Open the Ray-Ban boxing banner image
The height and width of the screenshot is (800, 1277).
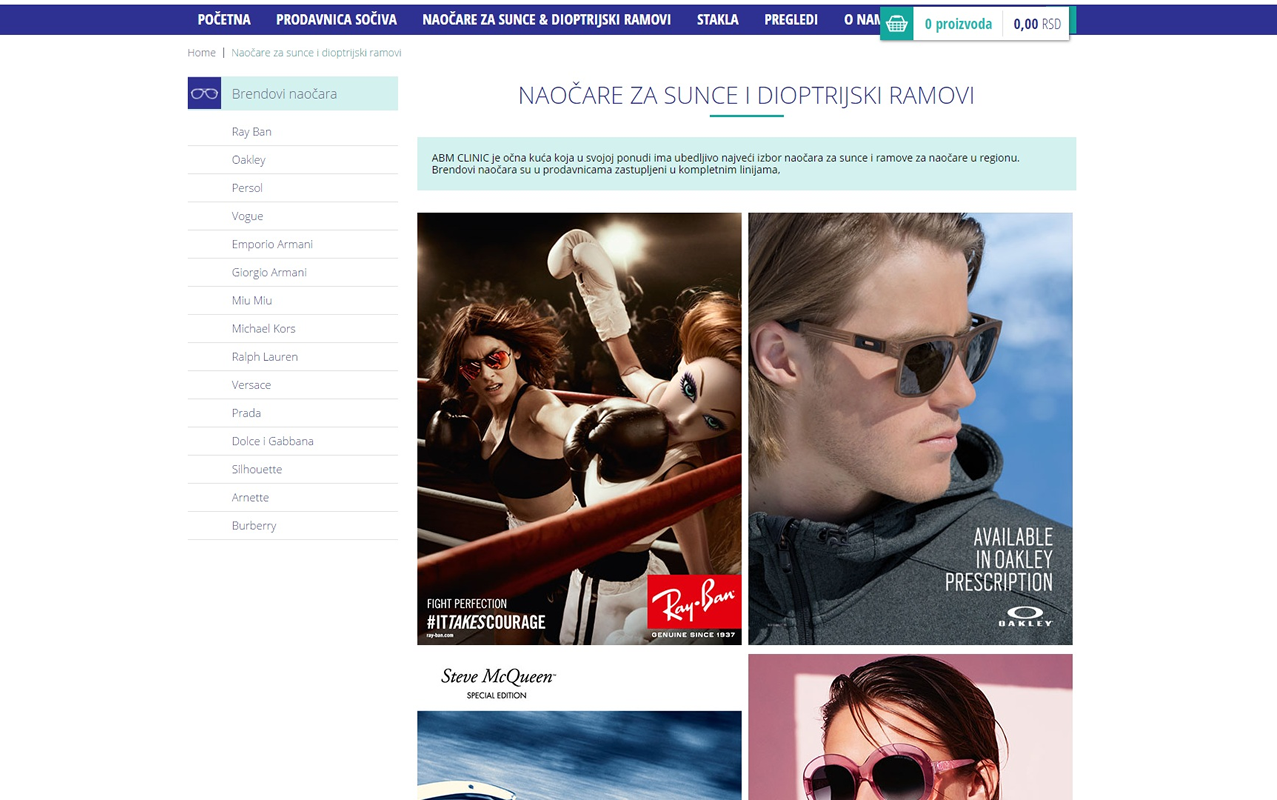coord(579,428)
